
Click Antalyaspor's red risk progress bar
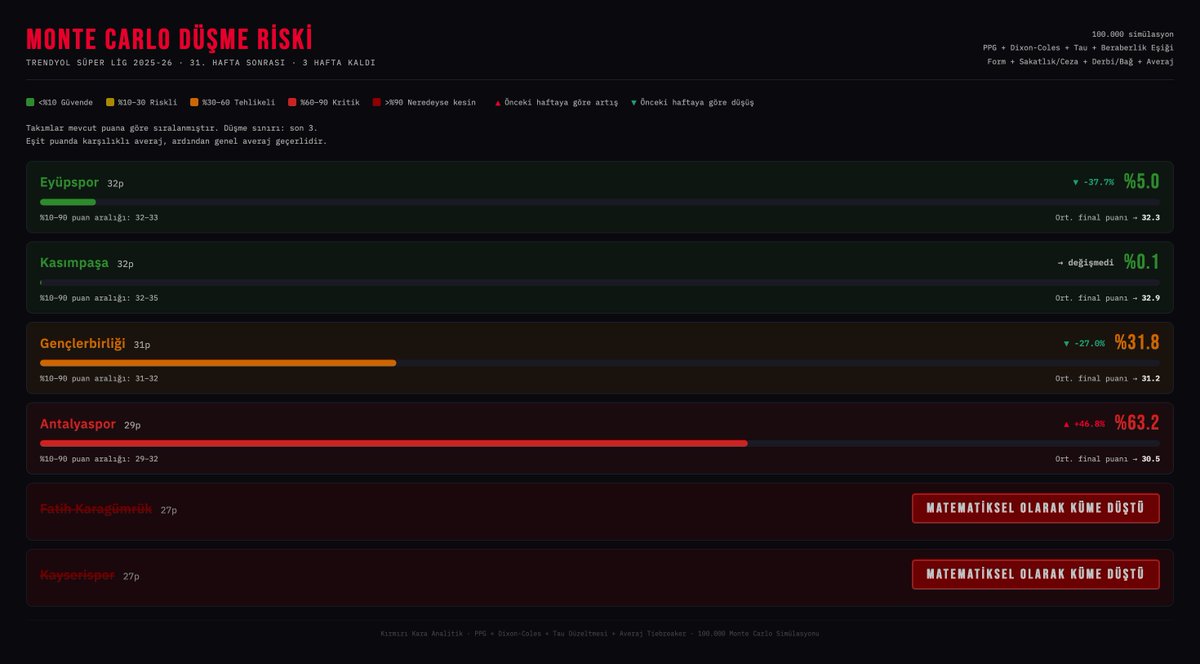(x=394, y=442)
